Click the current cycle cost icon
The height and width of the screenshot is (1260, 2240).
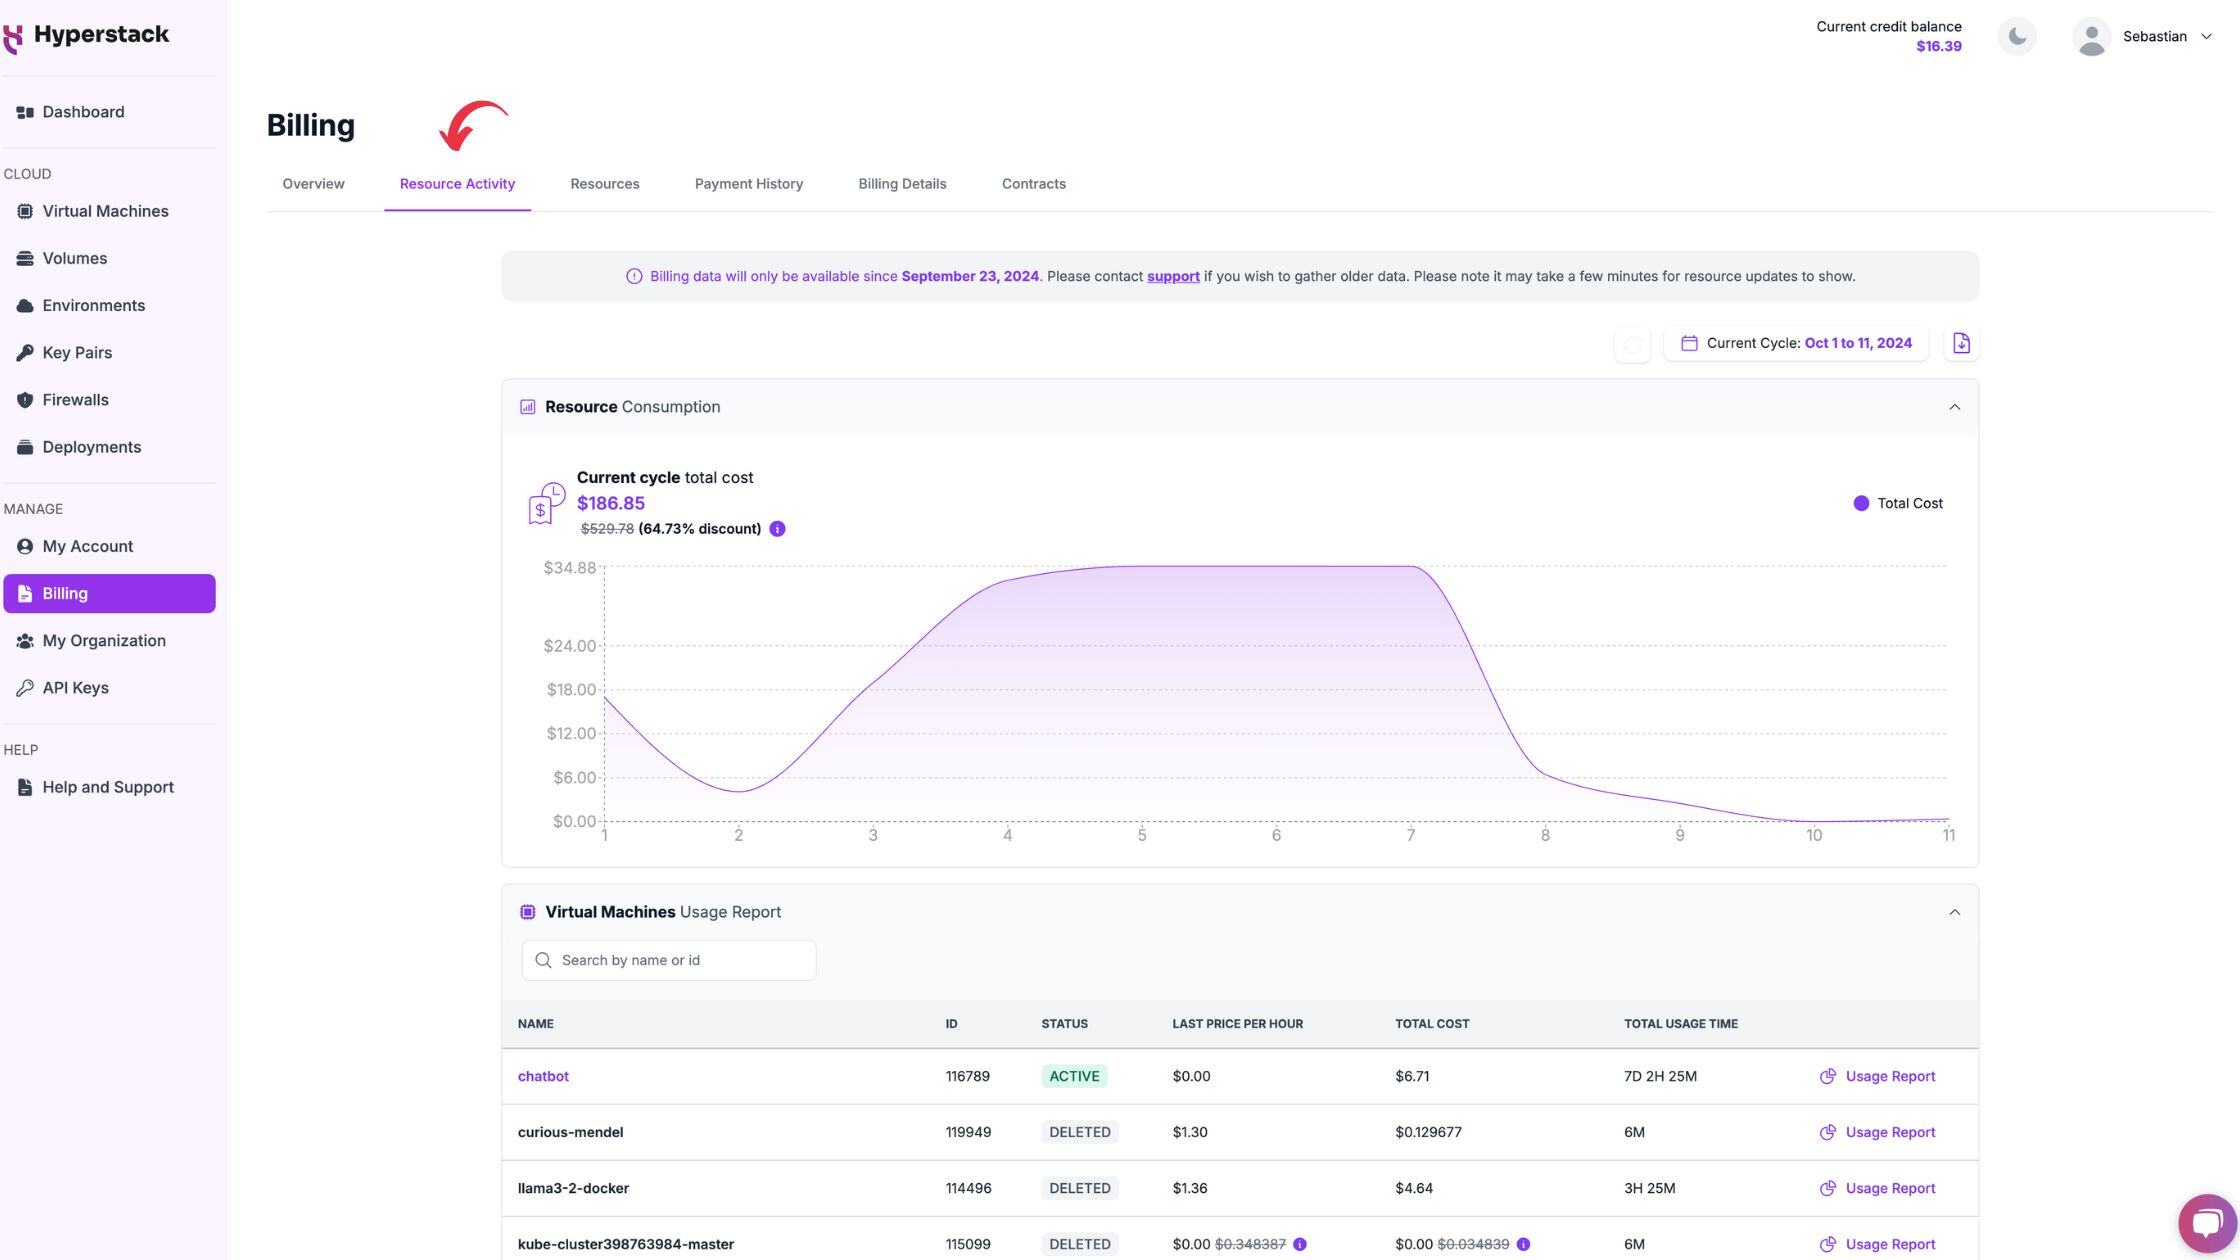coord(546,503)
